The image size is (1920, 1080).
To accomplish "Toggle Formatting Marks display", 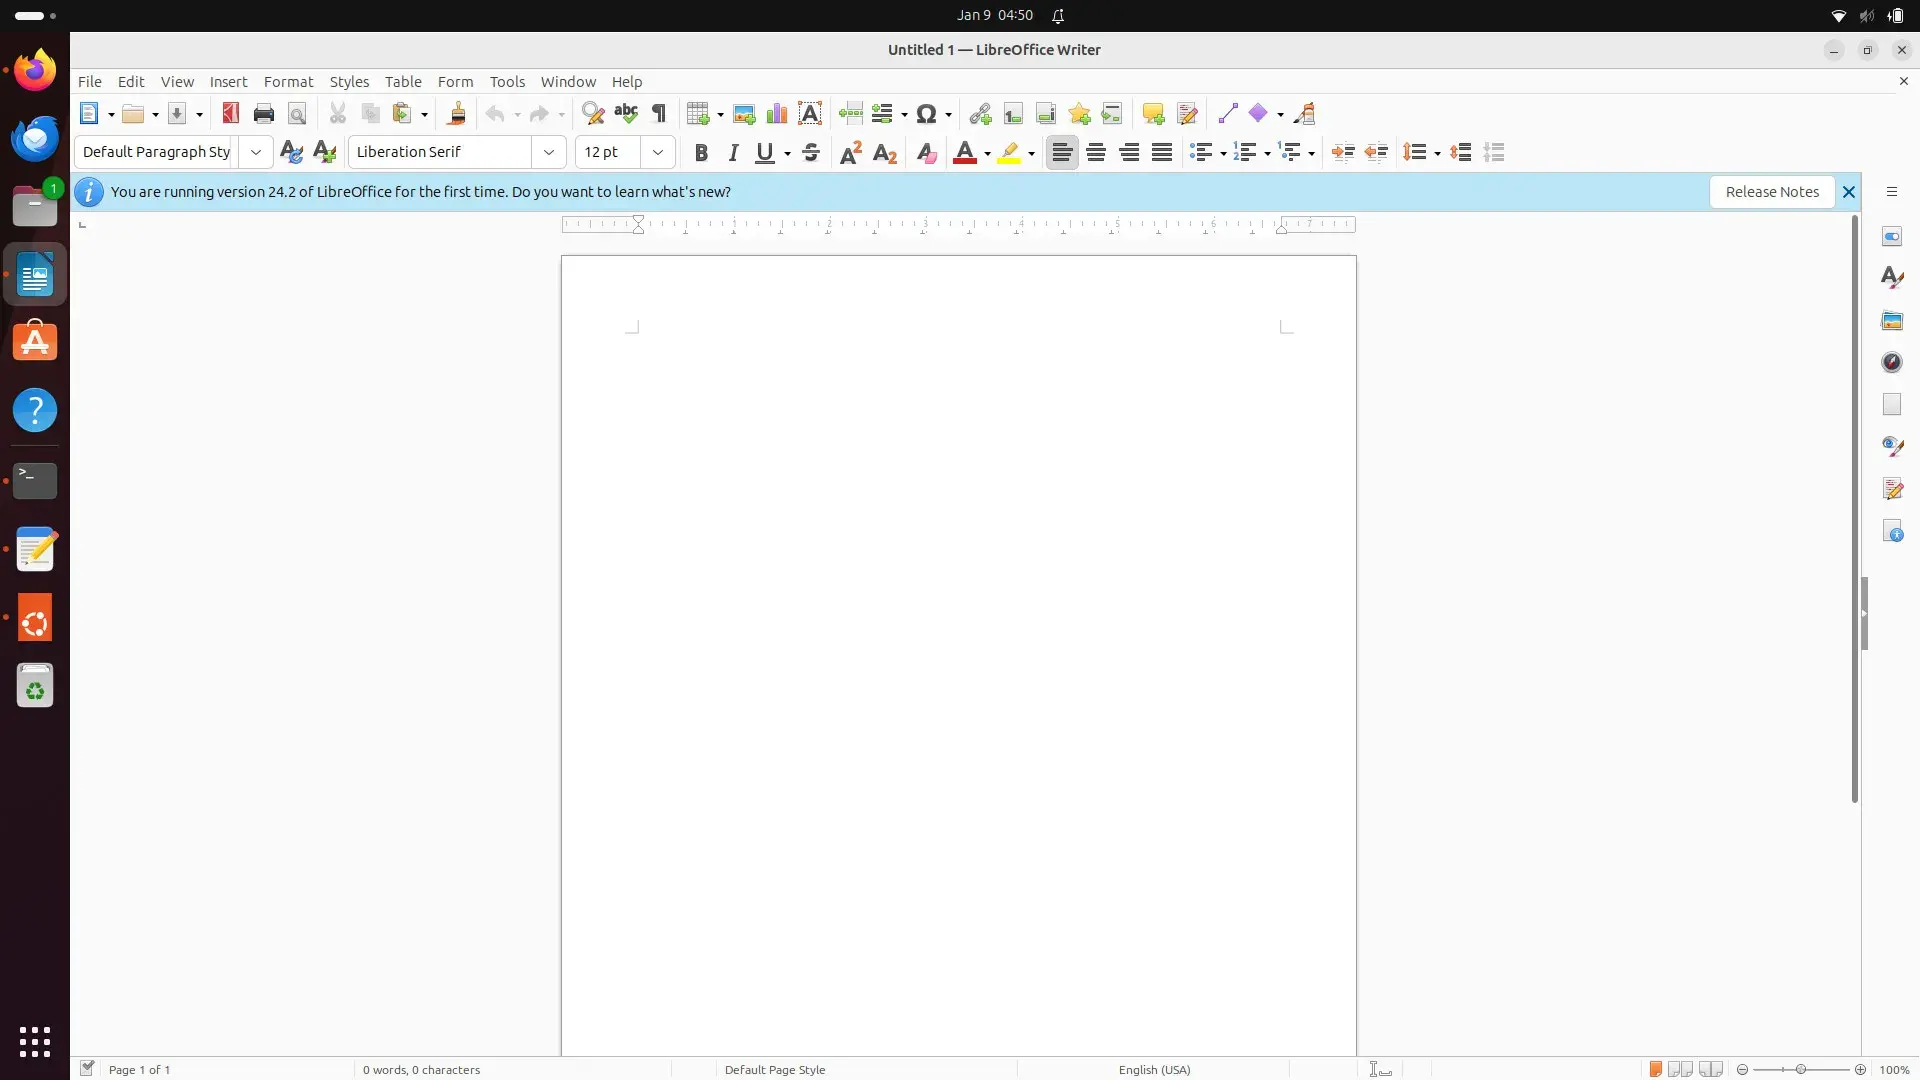I will [x=659, y=114].
